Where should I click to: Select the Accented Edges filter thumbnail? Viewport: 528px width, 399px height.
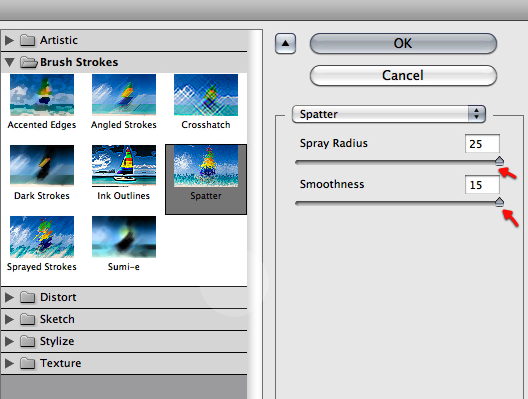point(42,95)
